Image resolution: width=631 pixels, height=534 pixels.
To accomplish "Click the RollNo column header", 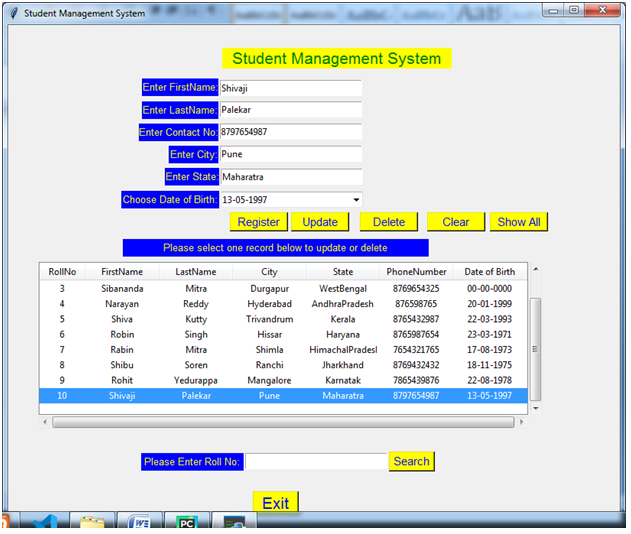I will [62, 272].
